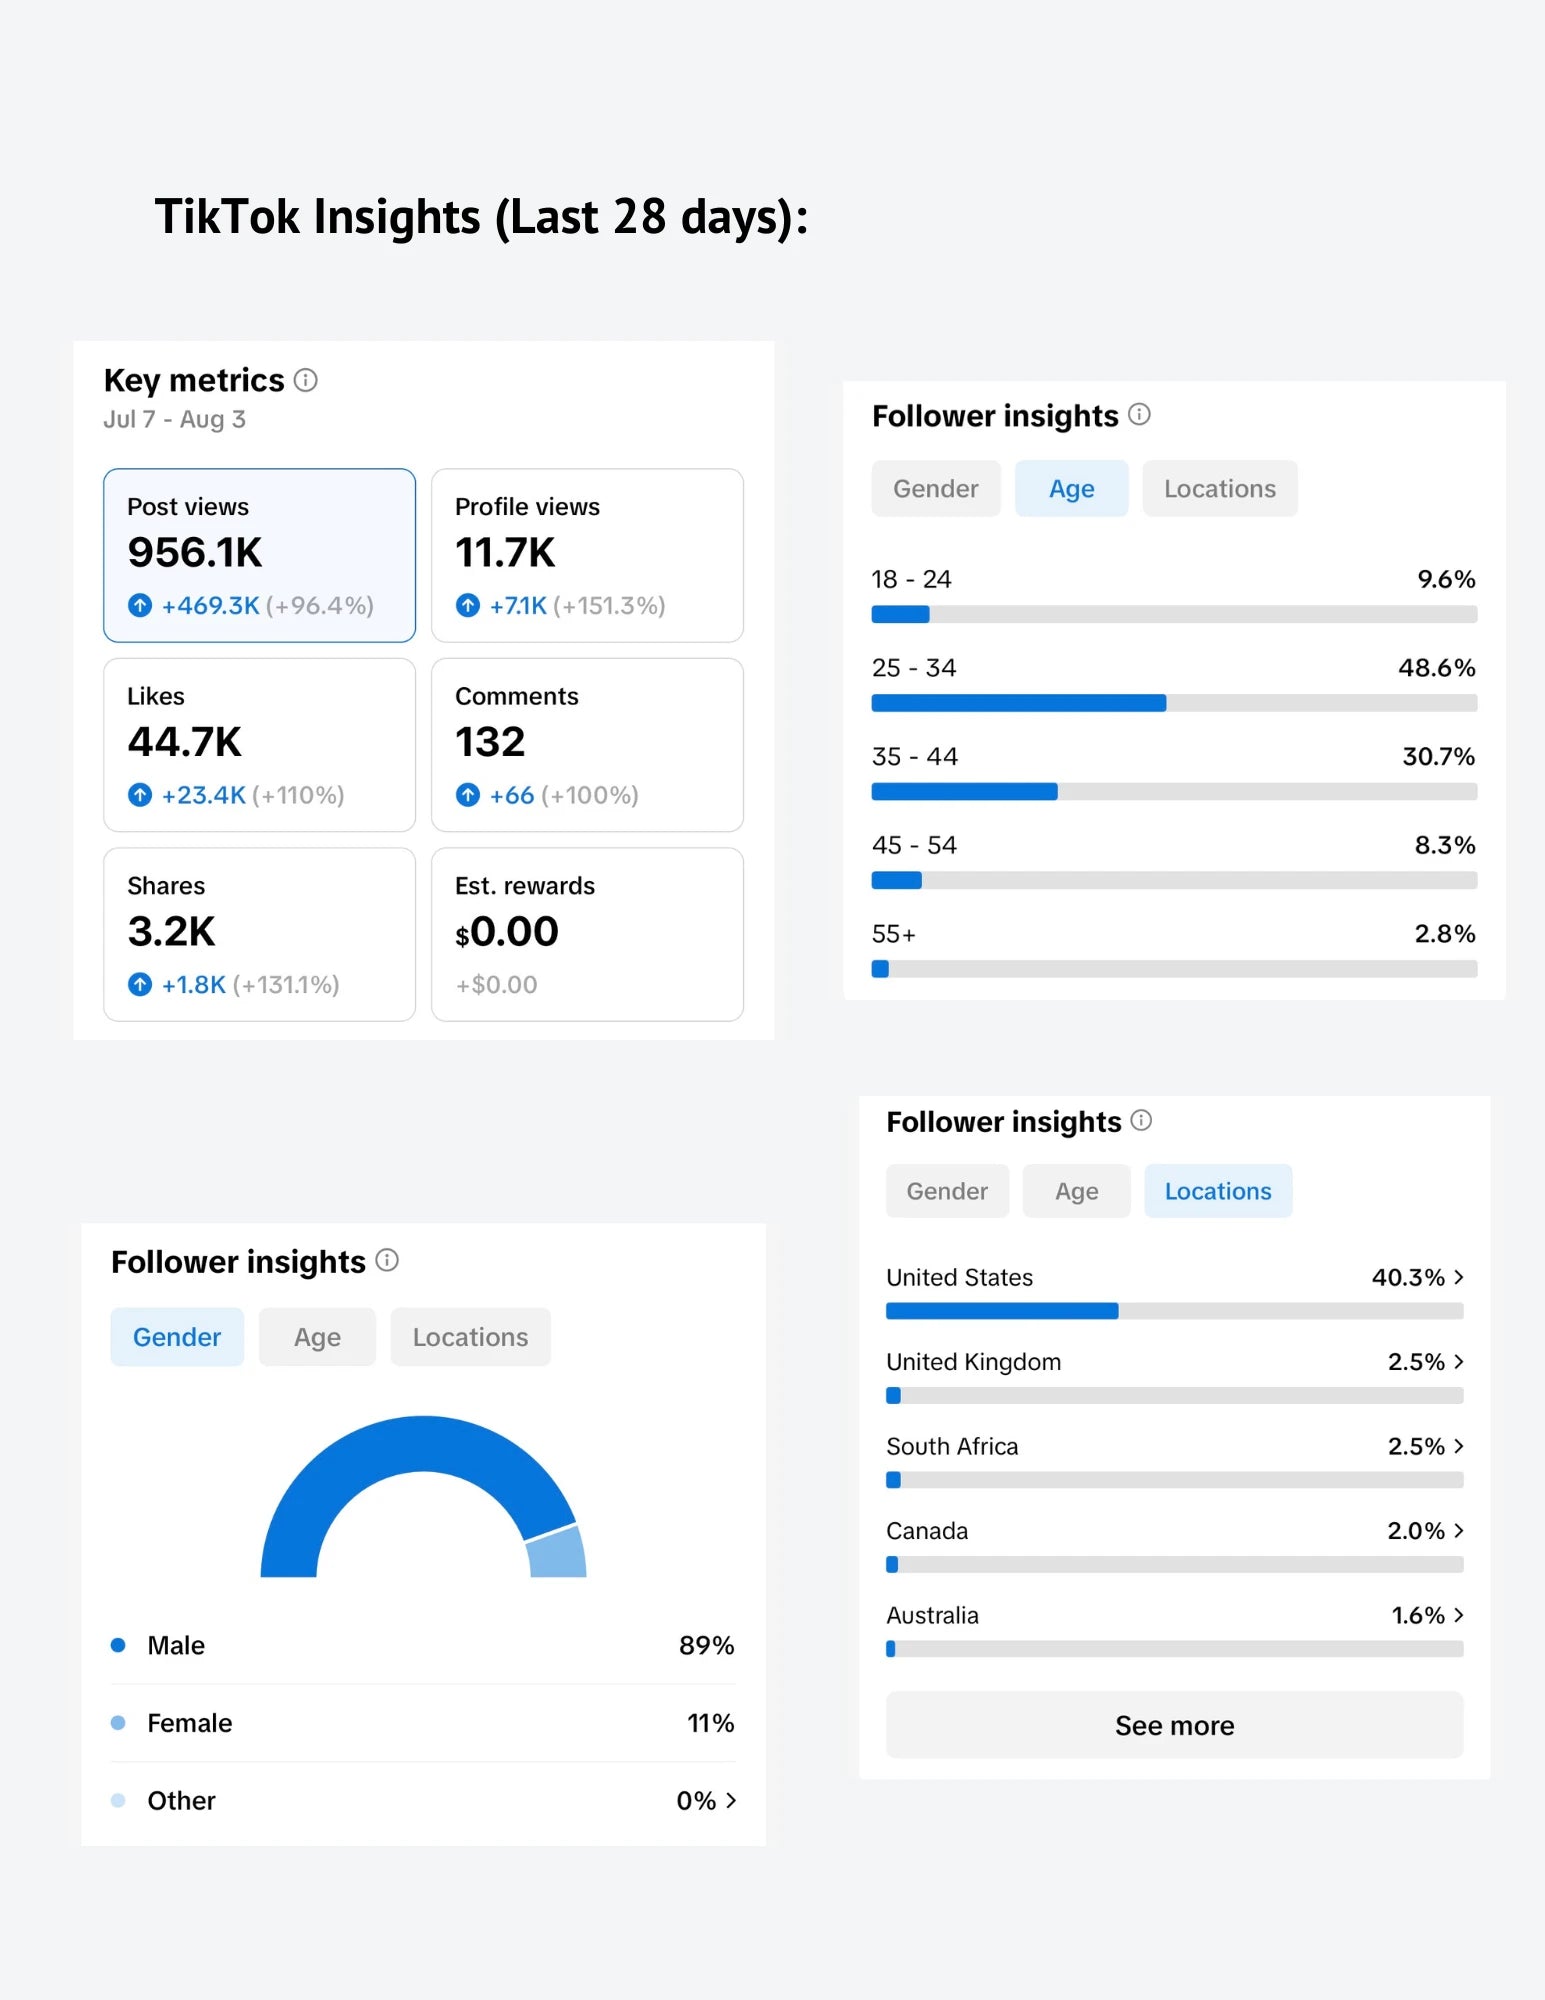Click the Post views up-arrow icon

point(140,605)
